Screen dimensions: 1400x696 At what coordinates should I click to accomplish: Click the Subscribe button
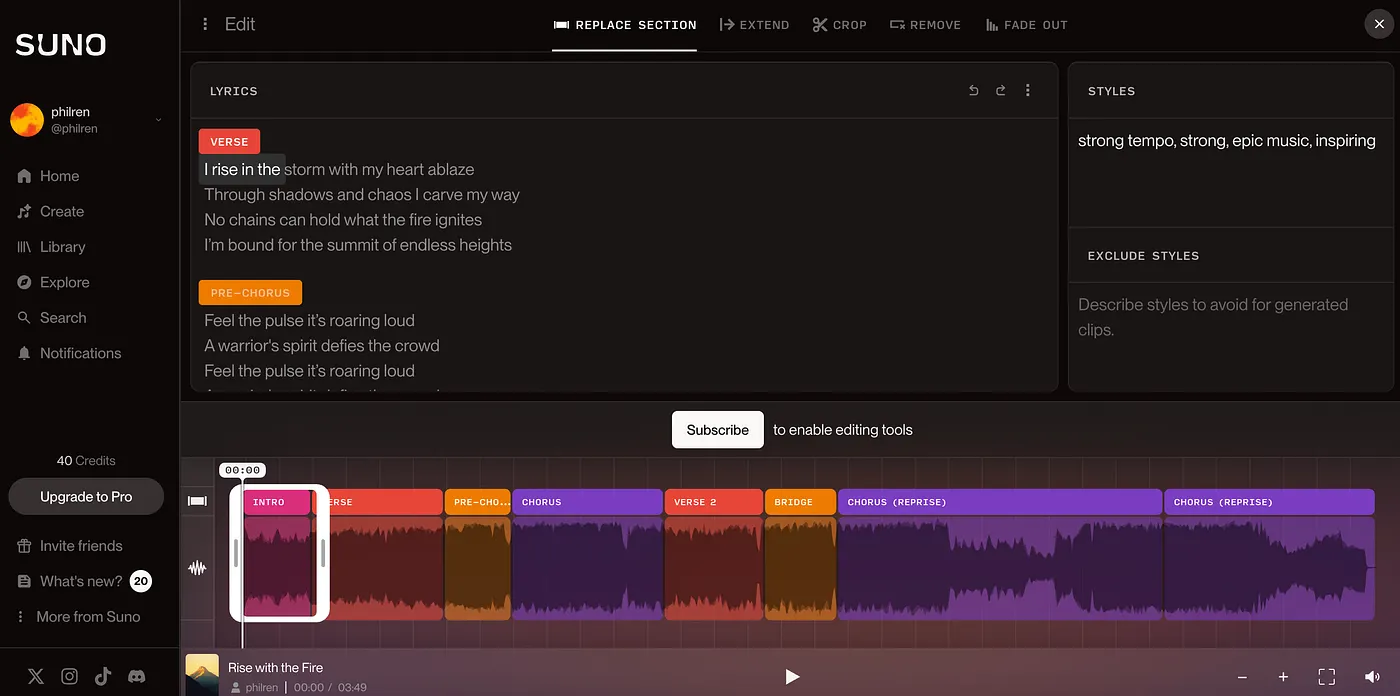[717, 430]
